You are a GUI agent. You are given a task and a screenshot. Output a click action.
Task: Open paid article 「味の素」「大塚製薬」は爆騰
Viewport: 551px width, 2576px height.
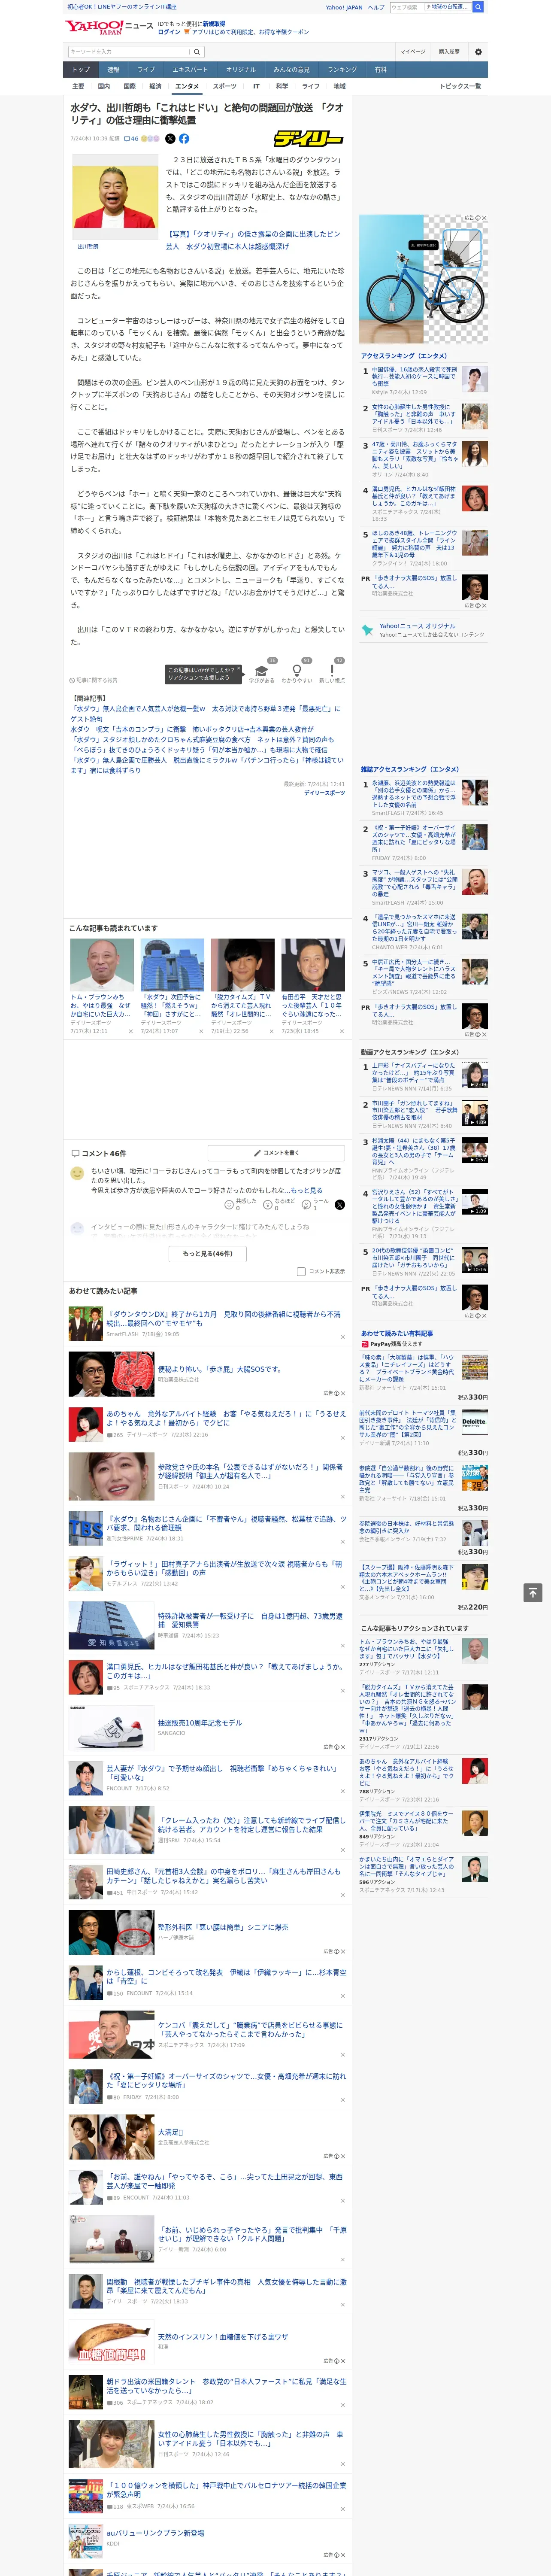click(x=407, y=1368)
